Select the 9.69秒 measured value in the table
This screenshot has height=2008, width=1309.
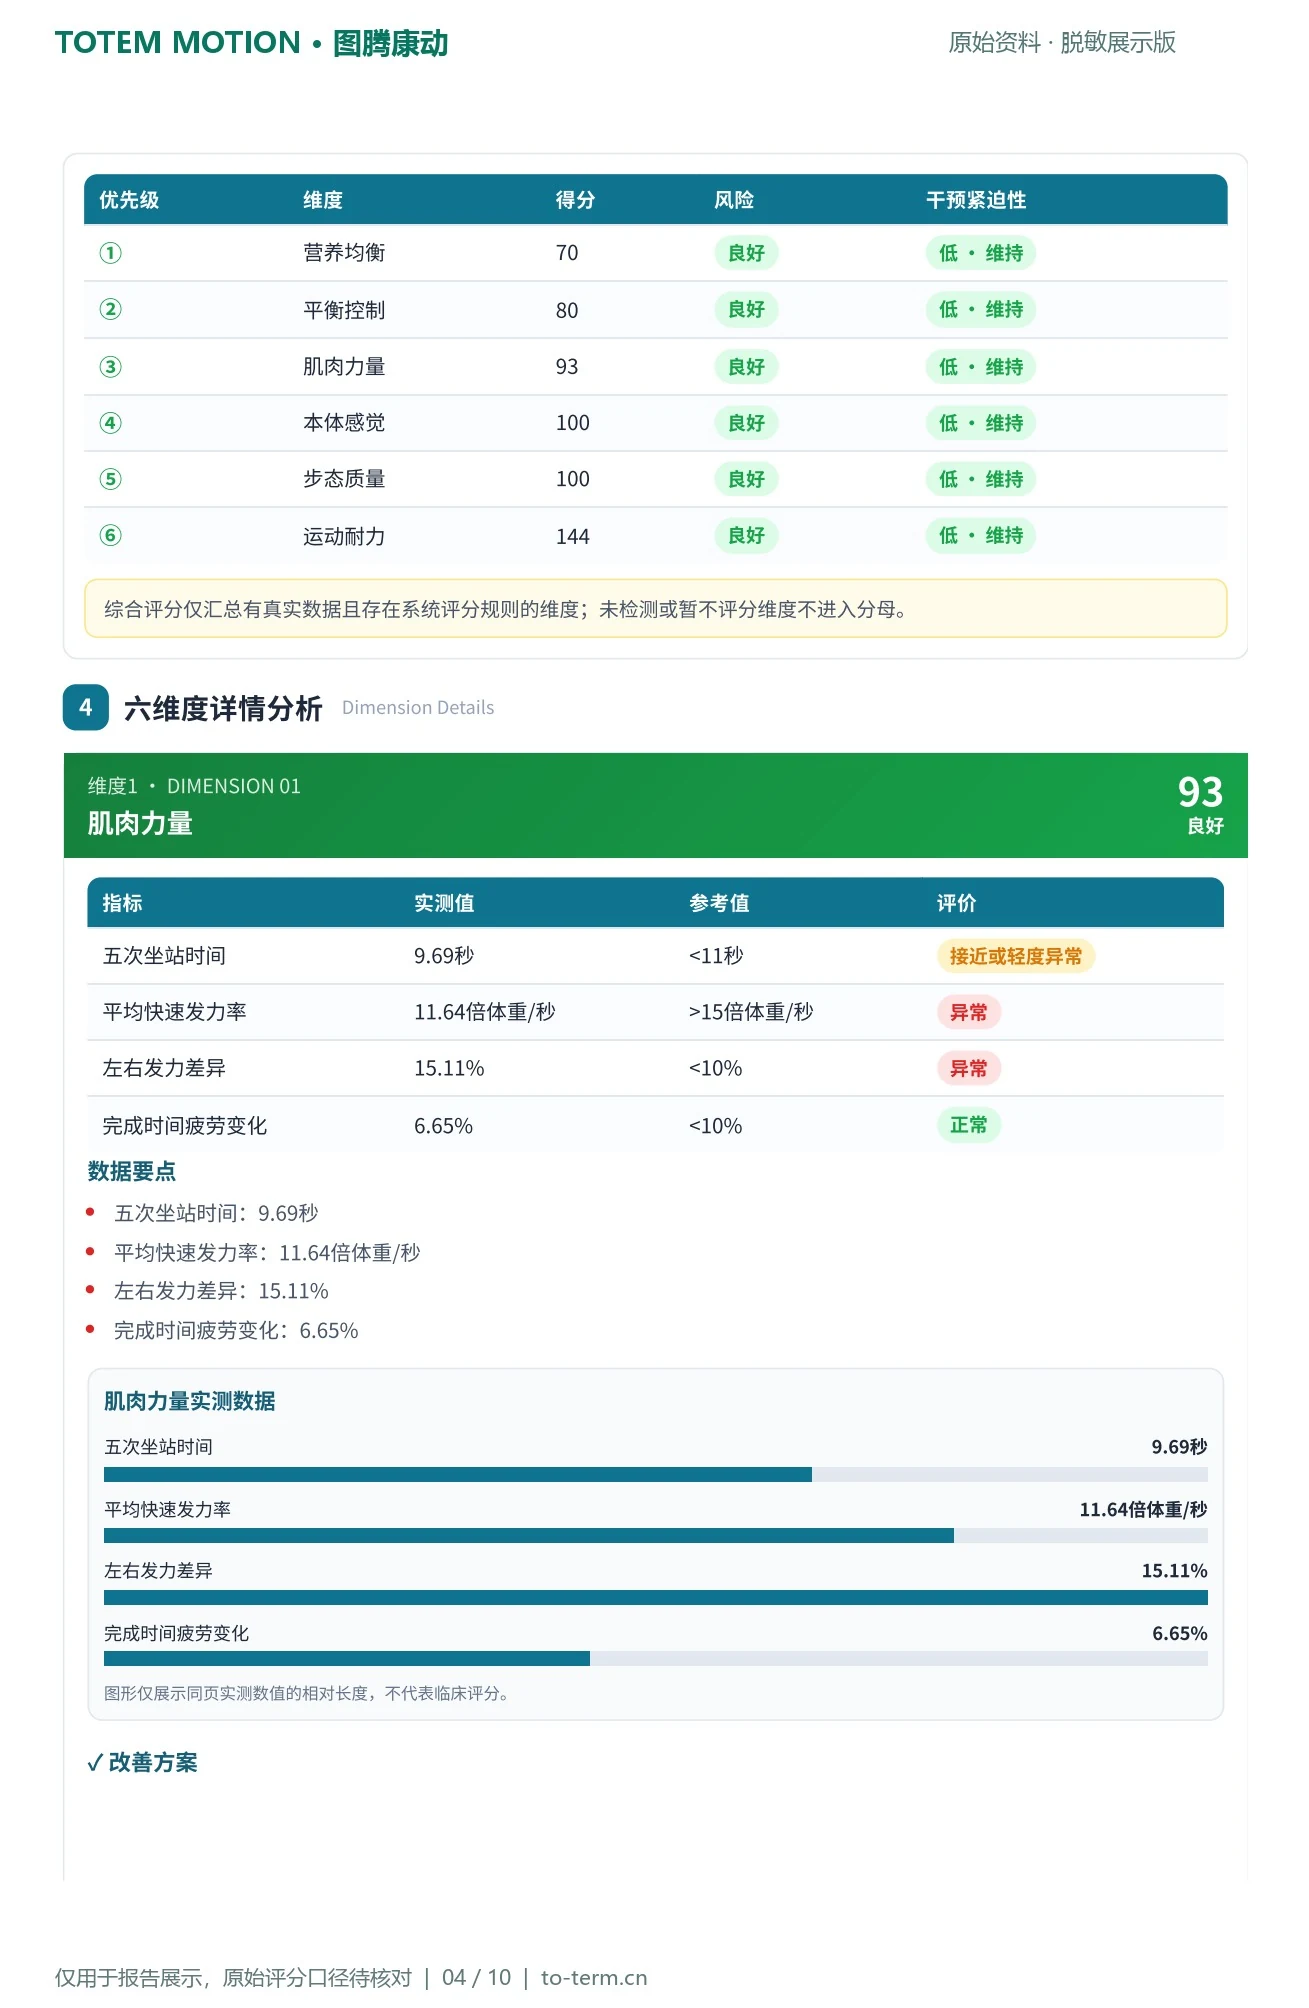click(x=444, y=956)
